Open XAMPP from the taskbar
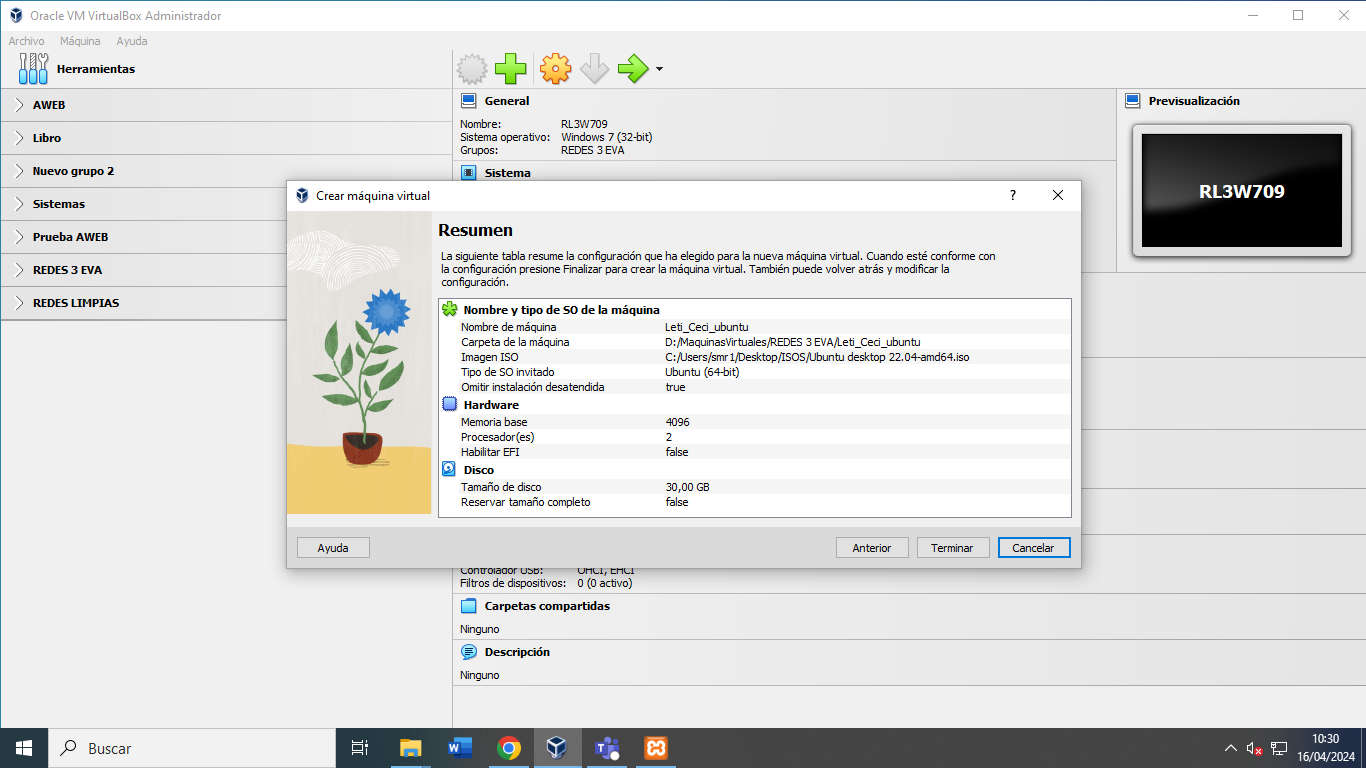The height and width of the screenshot is (768, 1366). [656, 748]
